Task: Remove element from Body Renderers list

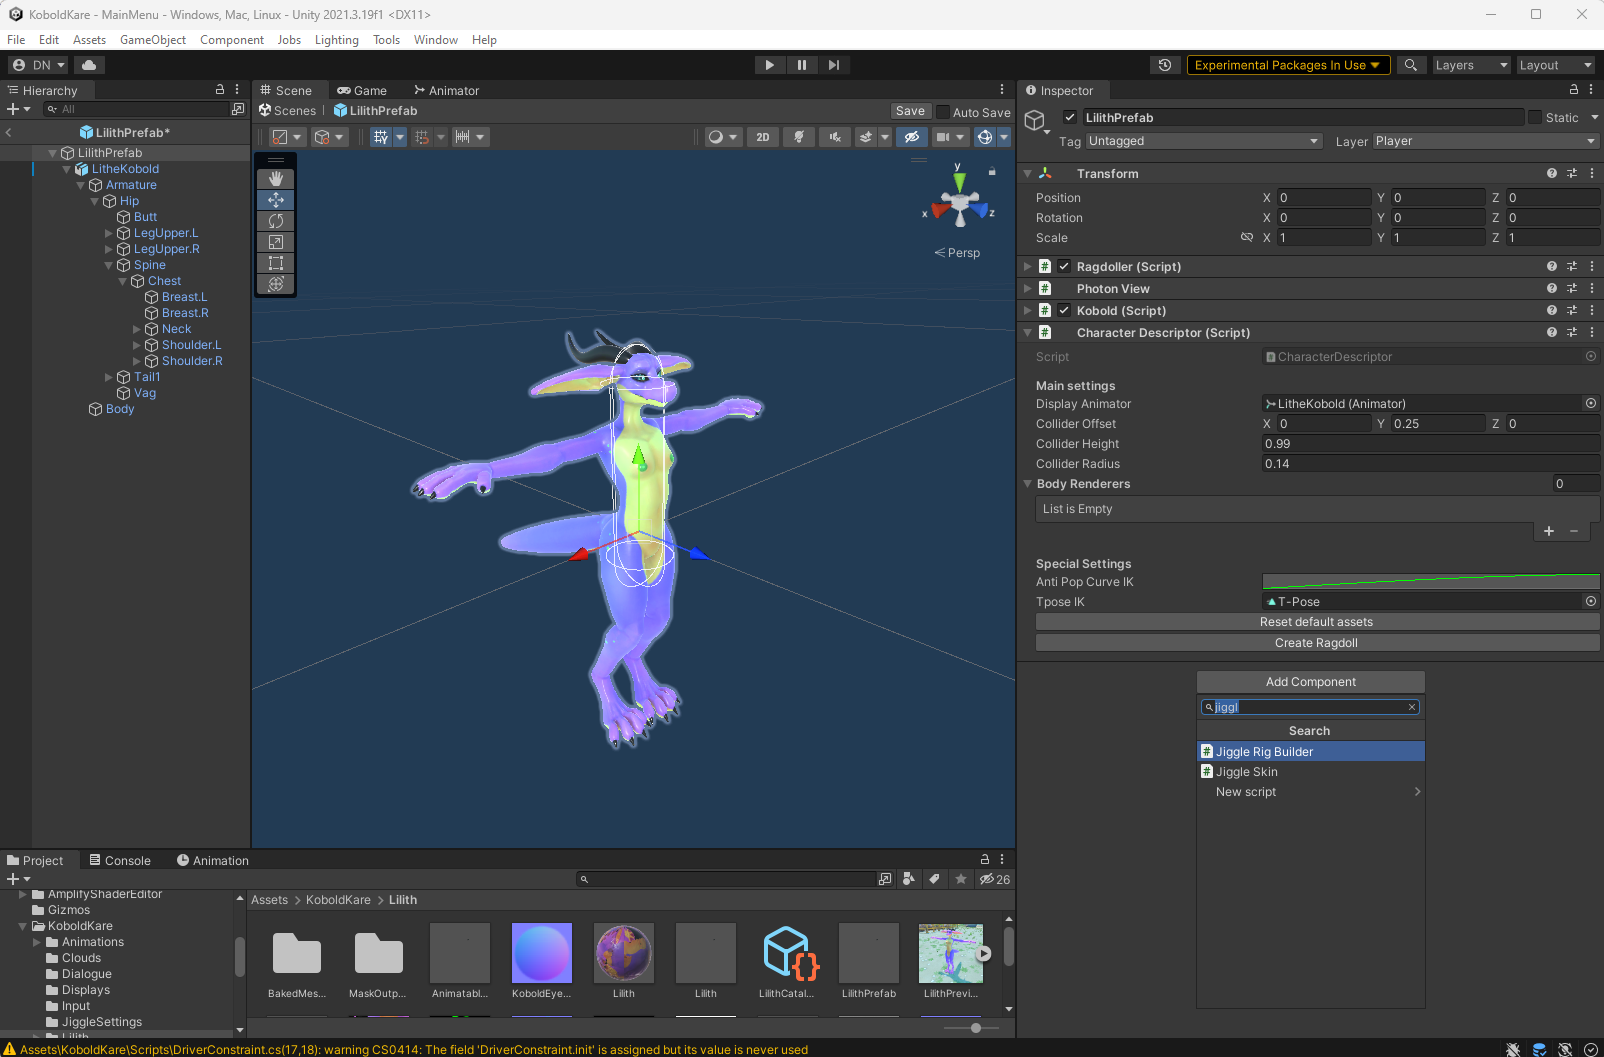Action: tap(1574, 531)
